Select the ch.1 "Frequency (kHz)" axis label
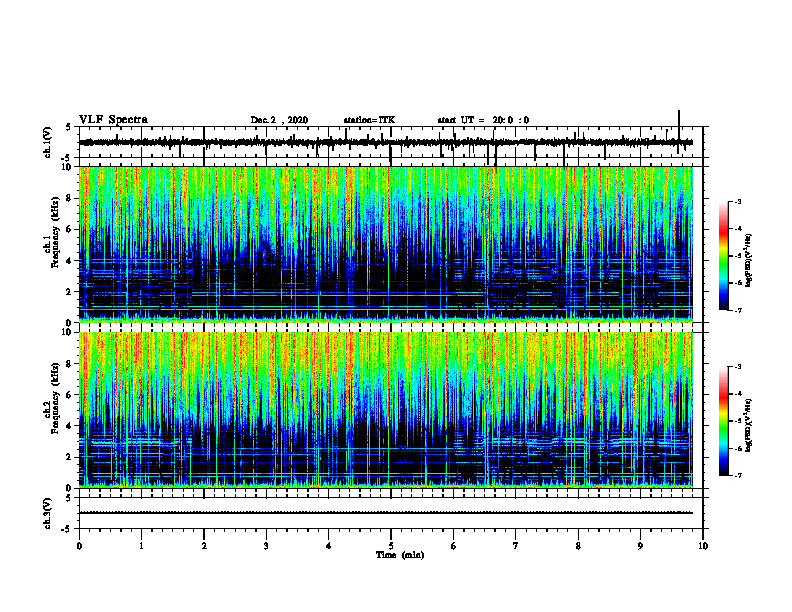This screenshot has height=612, width=792. click(55, 233)
